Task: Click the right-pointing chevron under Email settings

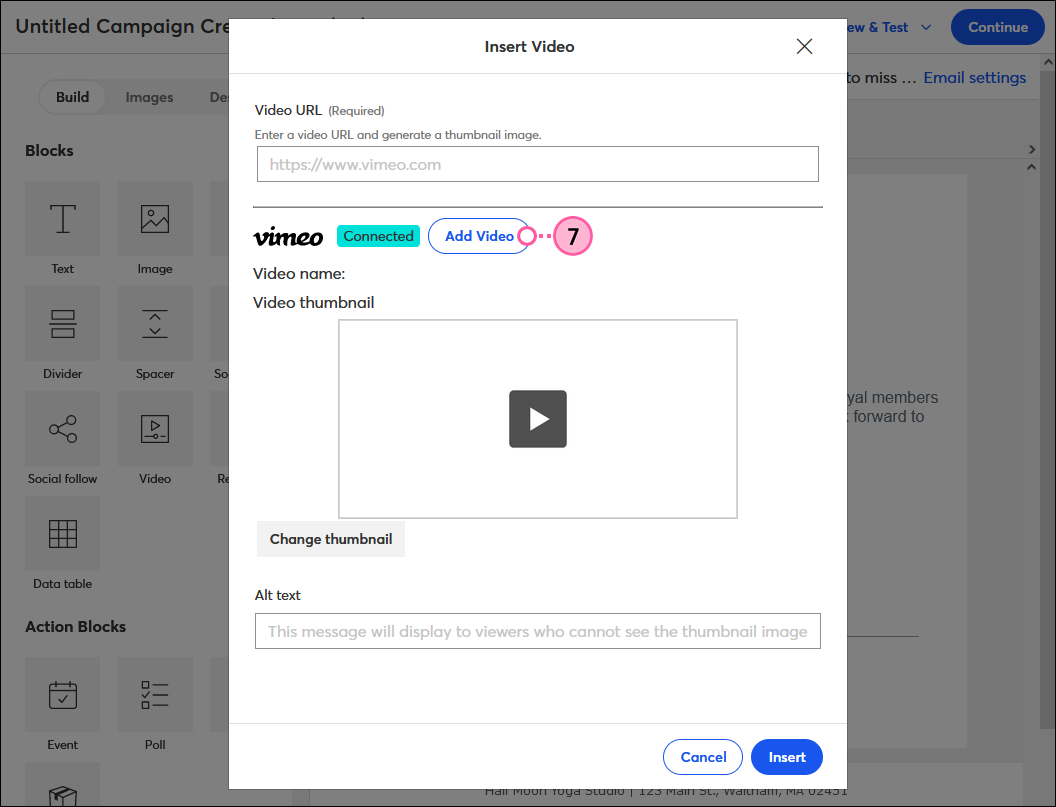Action: [1032, 150]
